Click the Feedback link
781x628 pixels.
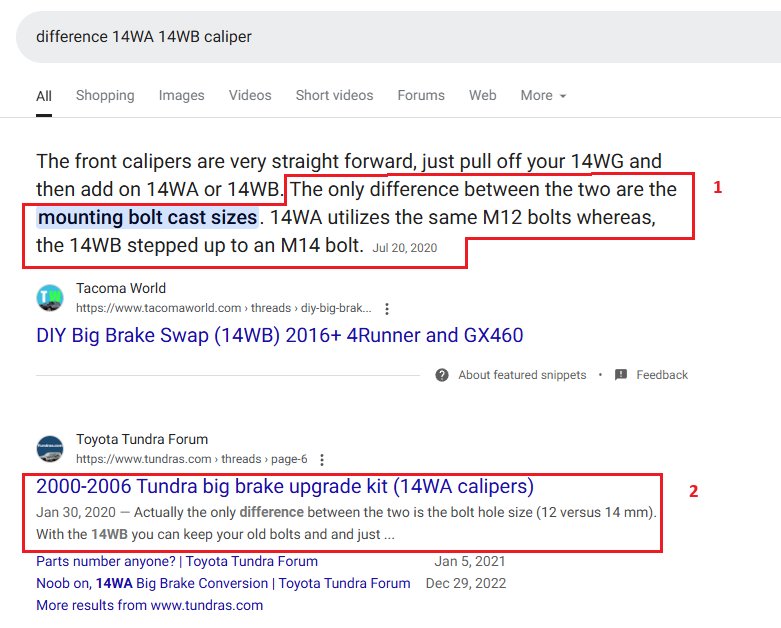point(662,375)
